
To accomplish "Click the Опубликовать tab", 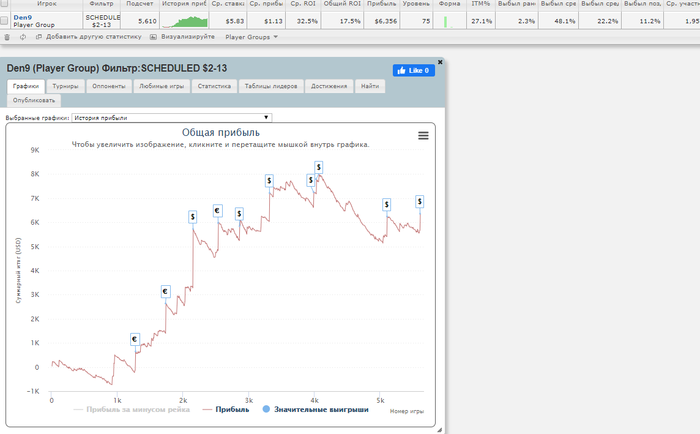I will (34, 100).
